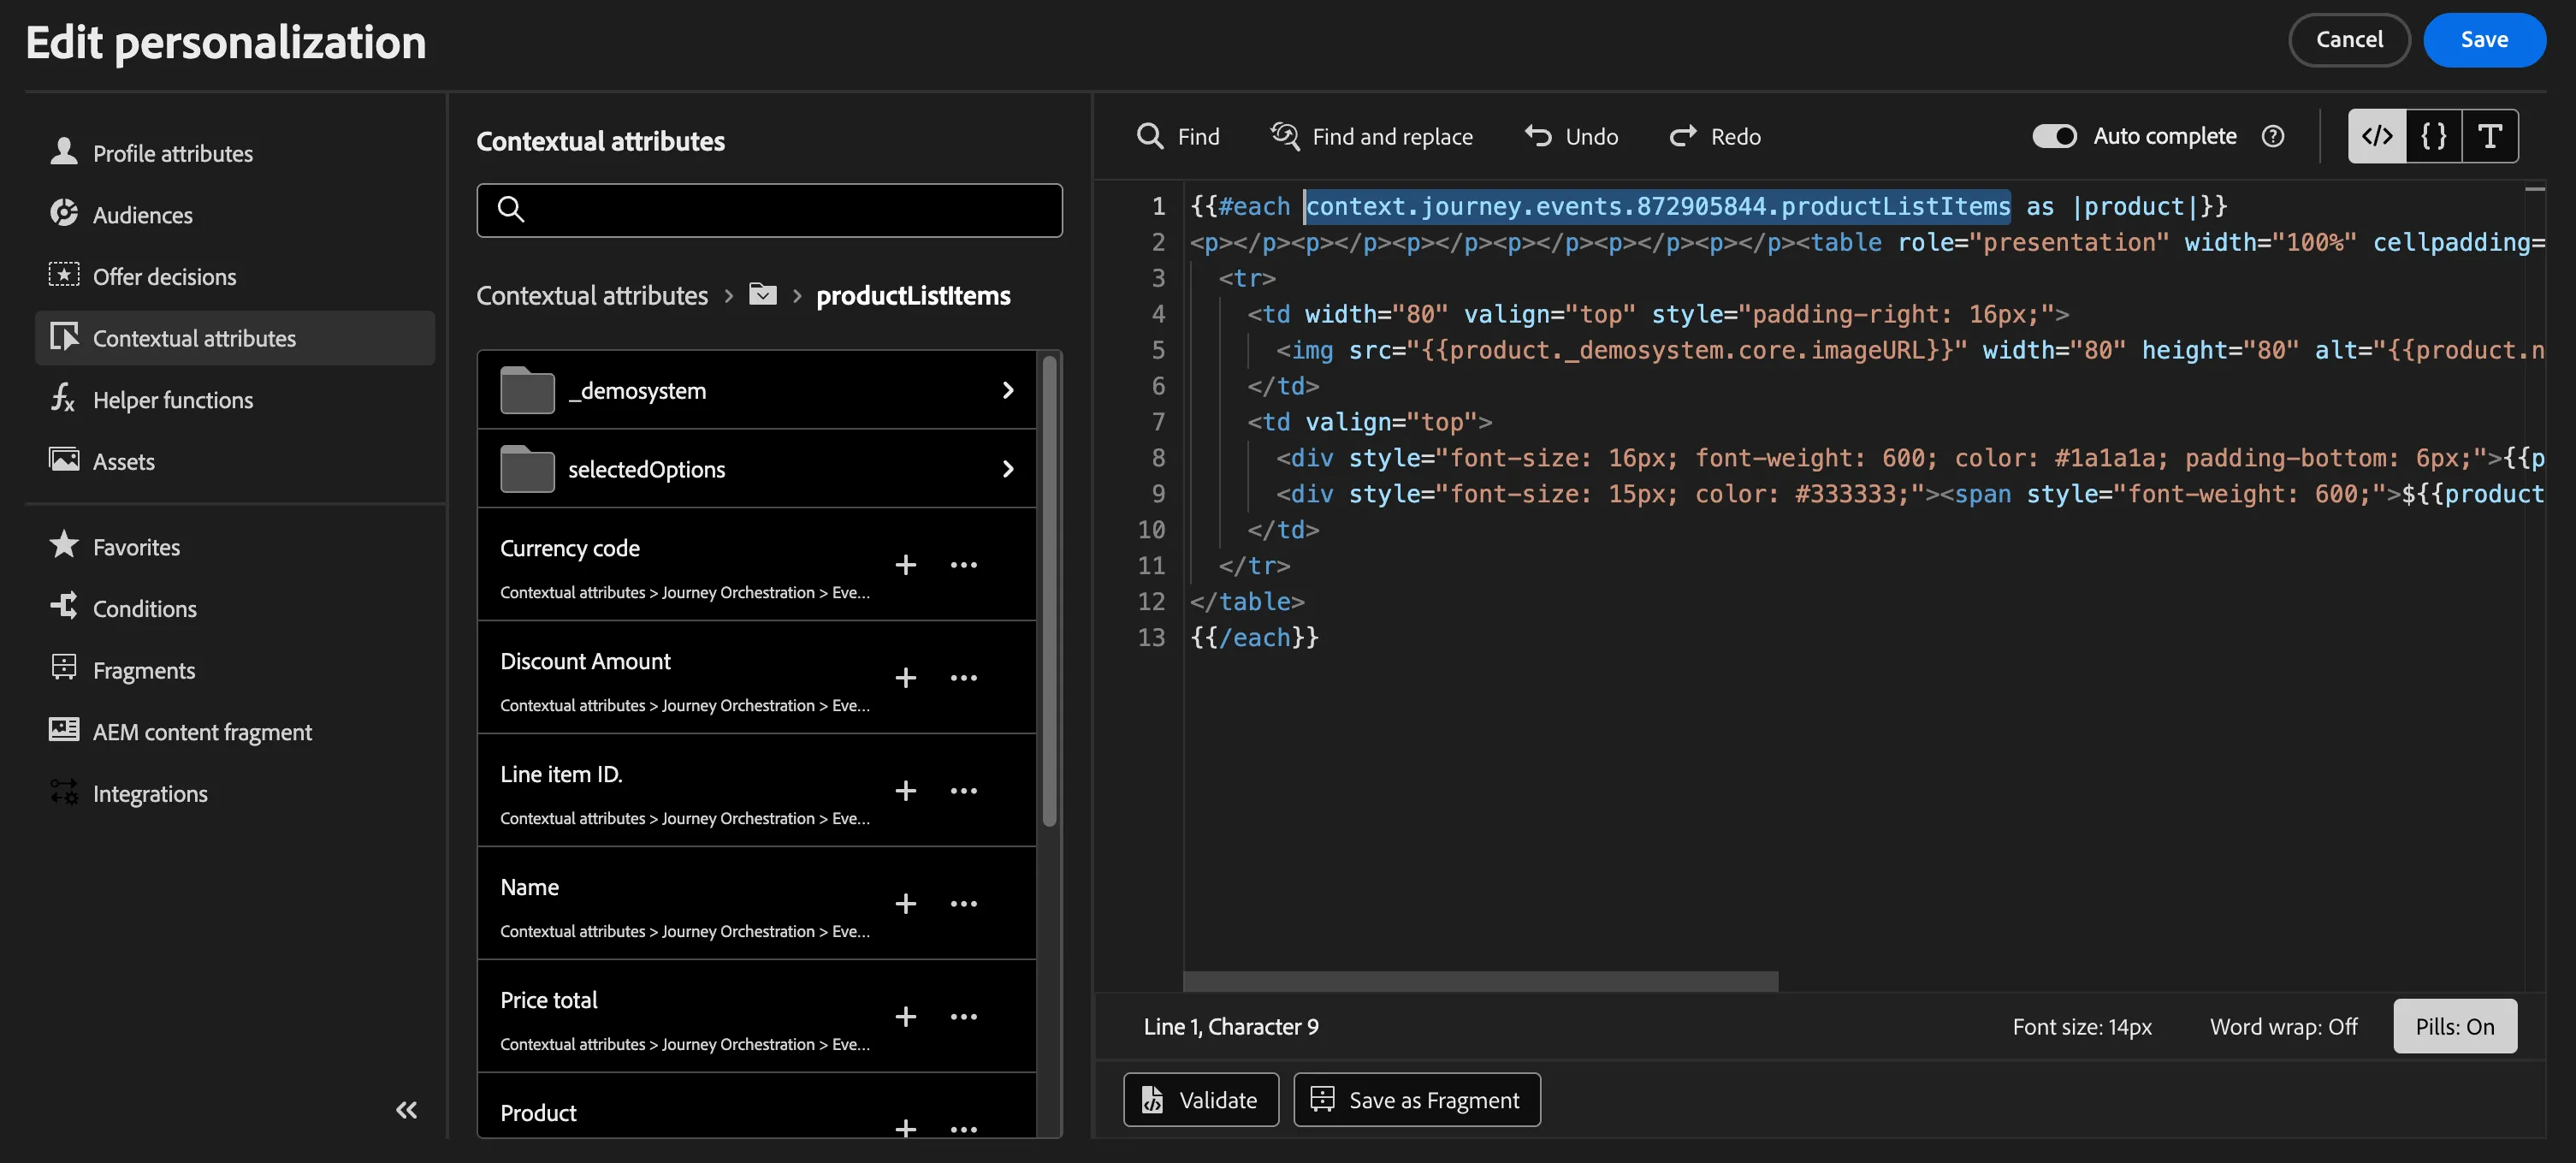Open Find and replace
The height and width of the screenshot is (1163, 2576).
[x=1371, y=136]
